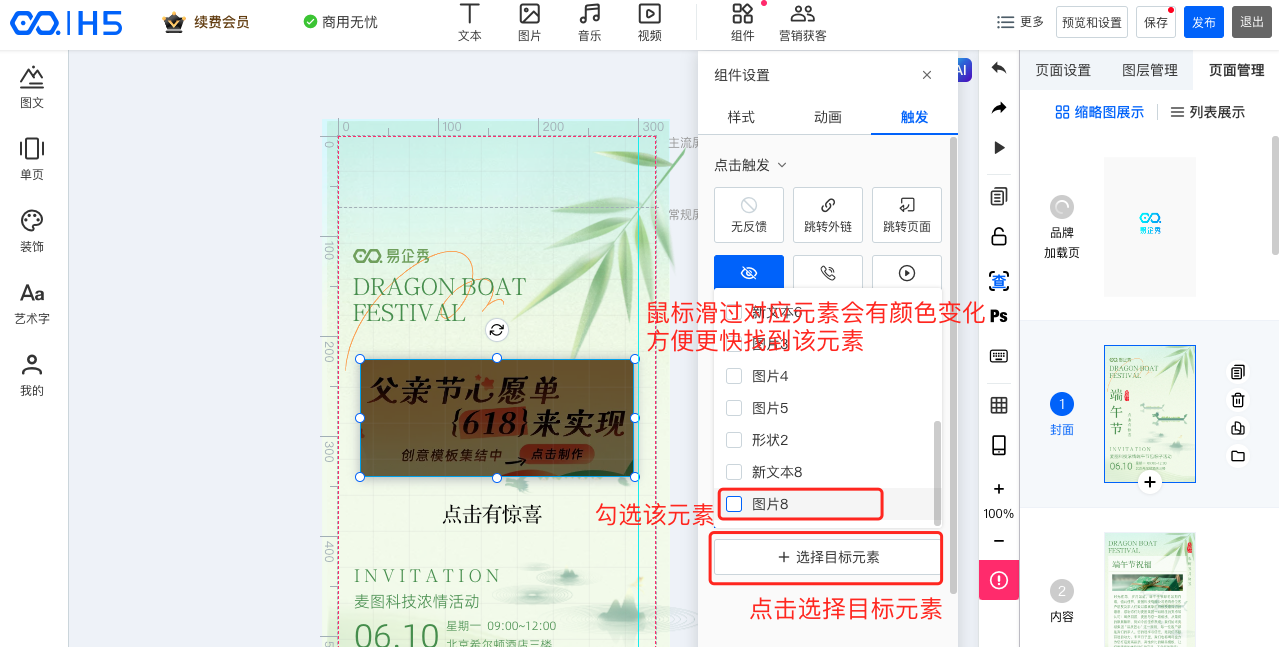Zoom out with the minus icon

point(998,541)
